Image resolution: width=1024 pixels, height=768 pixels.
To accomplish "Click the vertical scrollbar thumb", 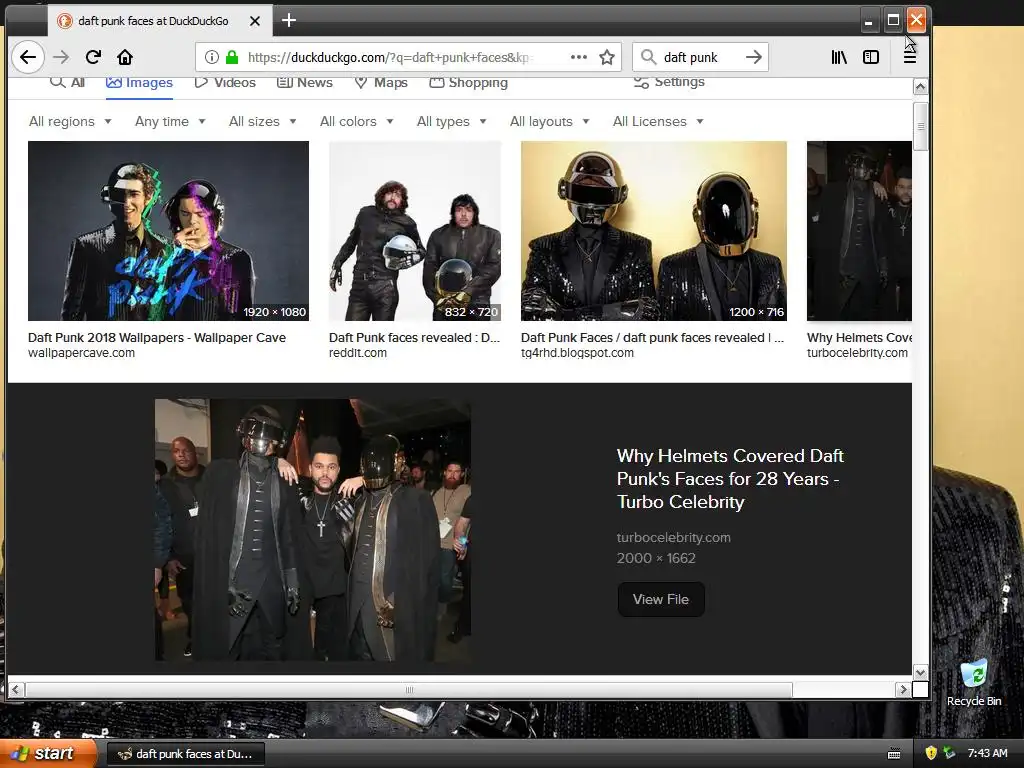I will click(x=920, y=127).
